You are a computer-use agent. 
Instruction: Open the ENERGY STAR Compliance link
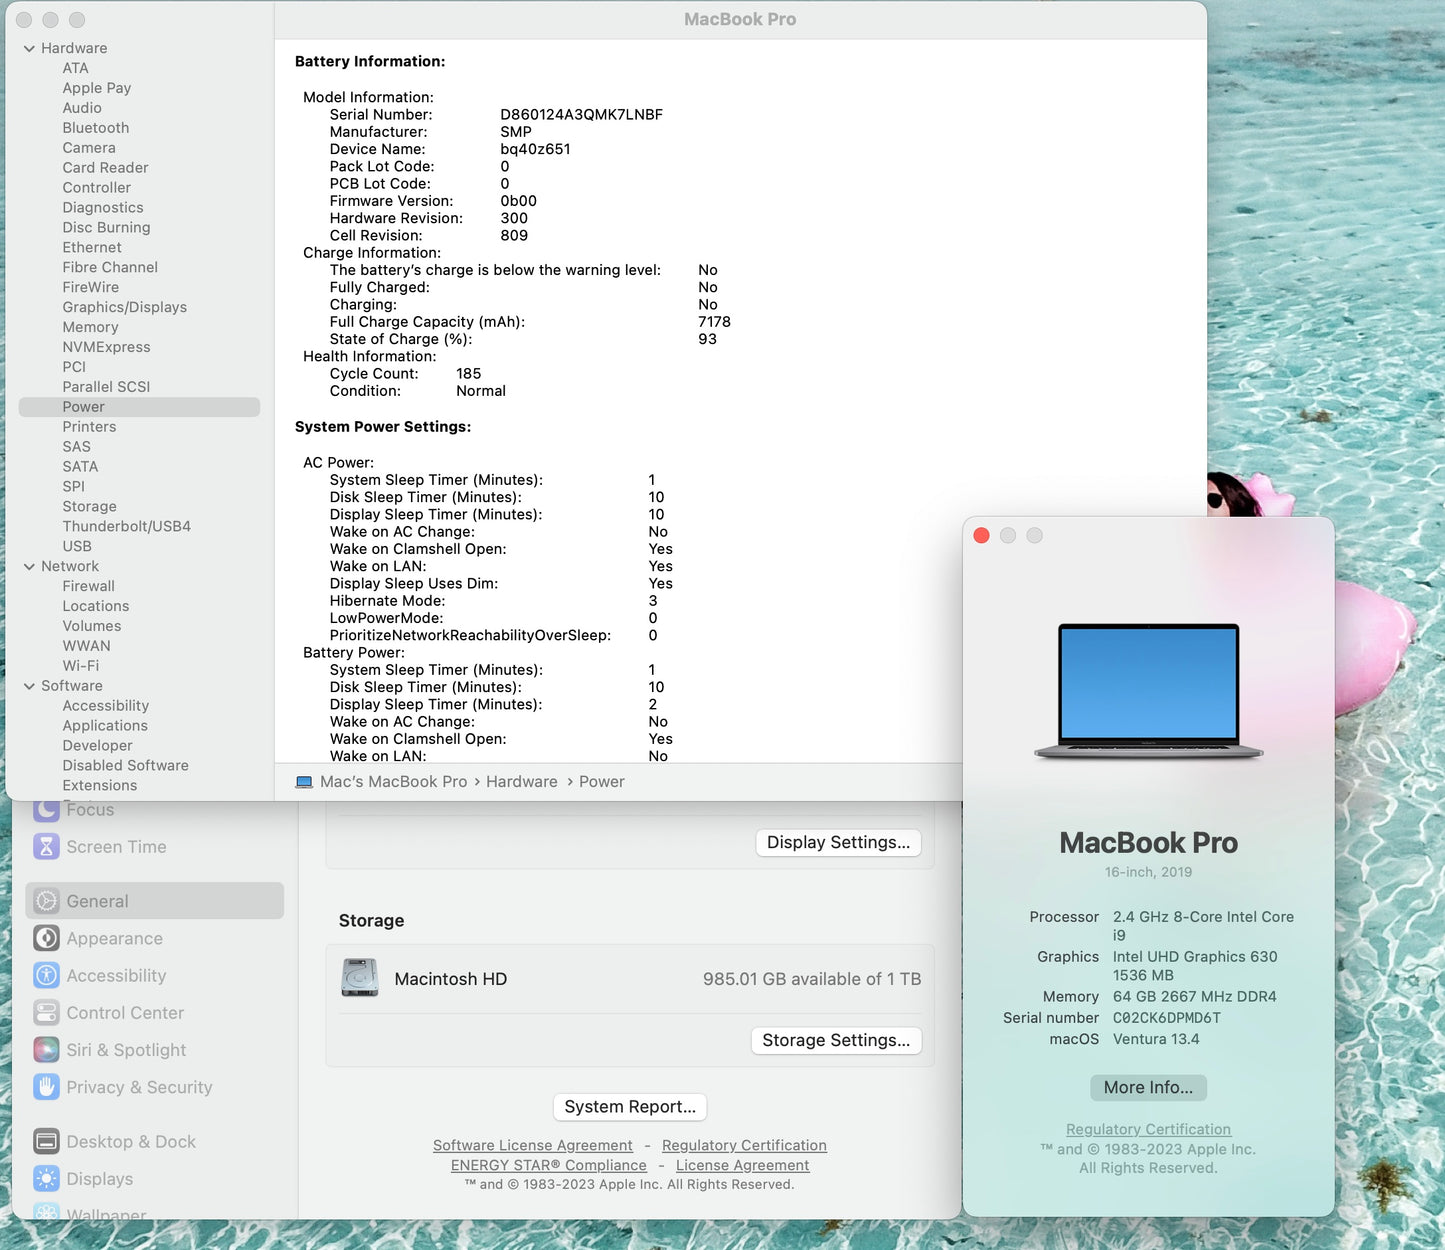(548, 1165)
